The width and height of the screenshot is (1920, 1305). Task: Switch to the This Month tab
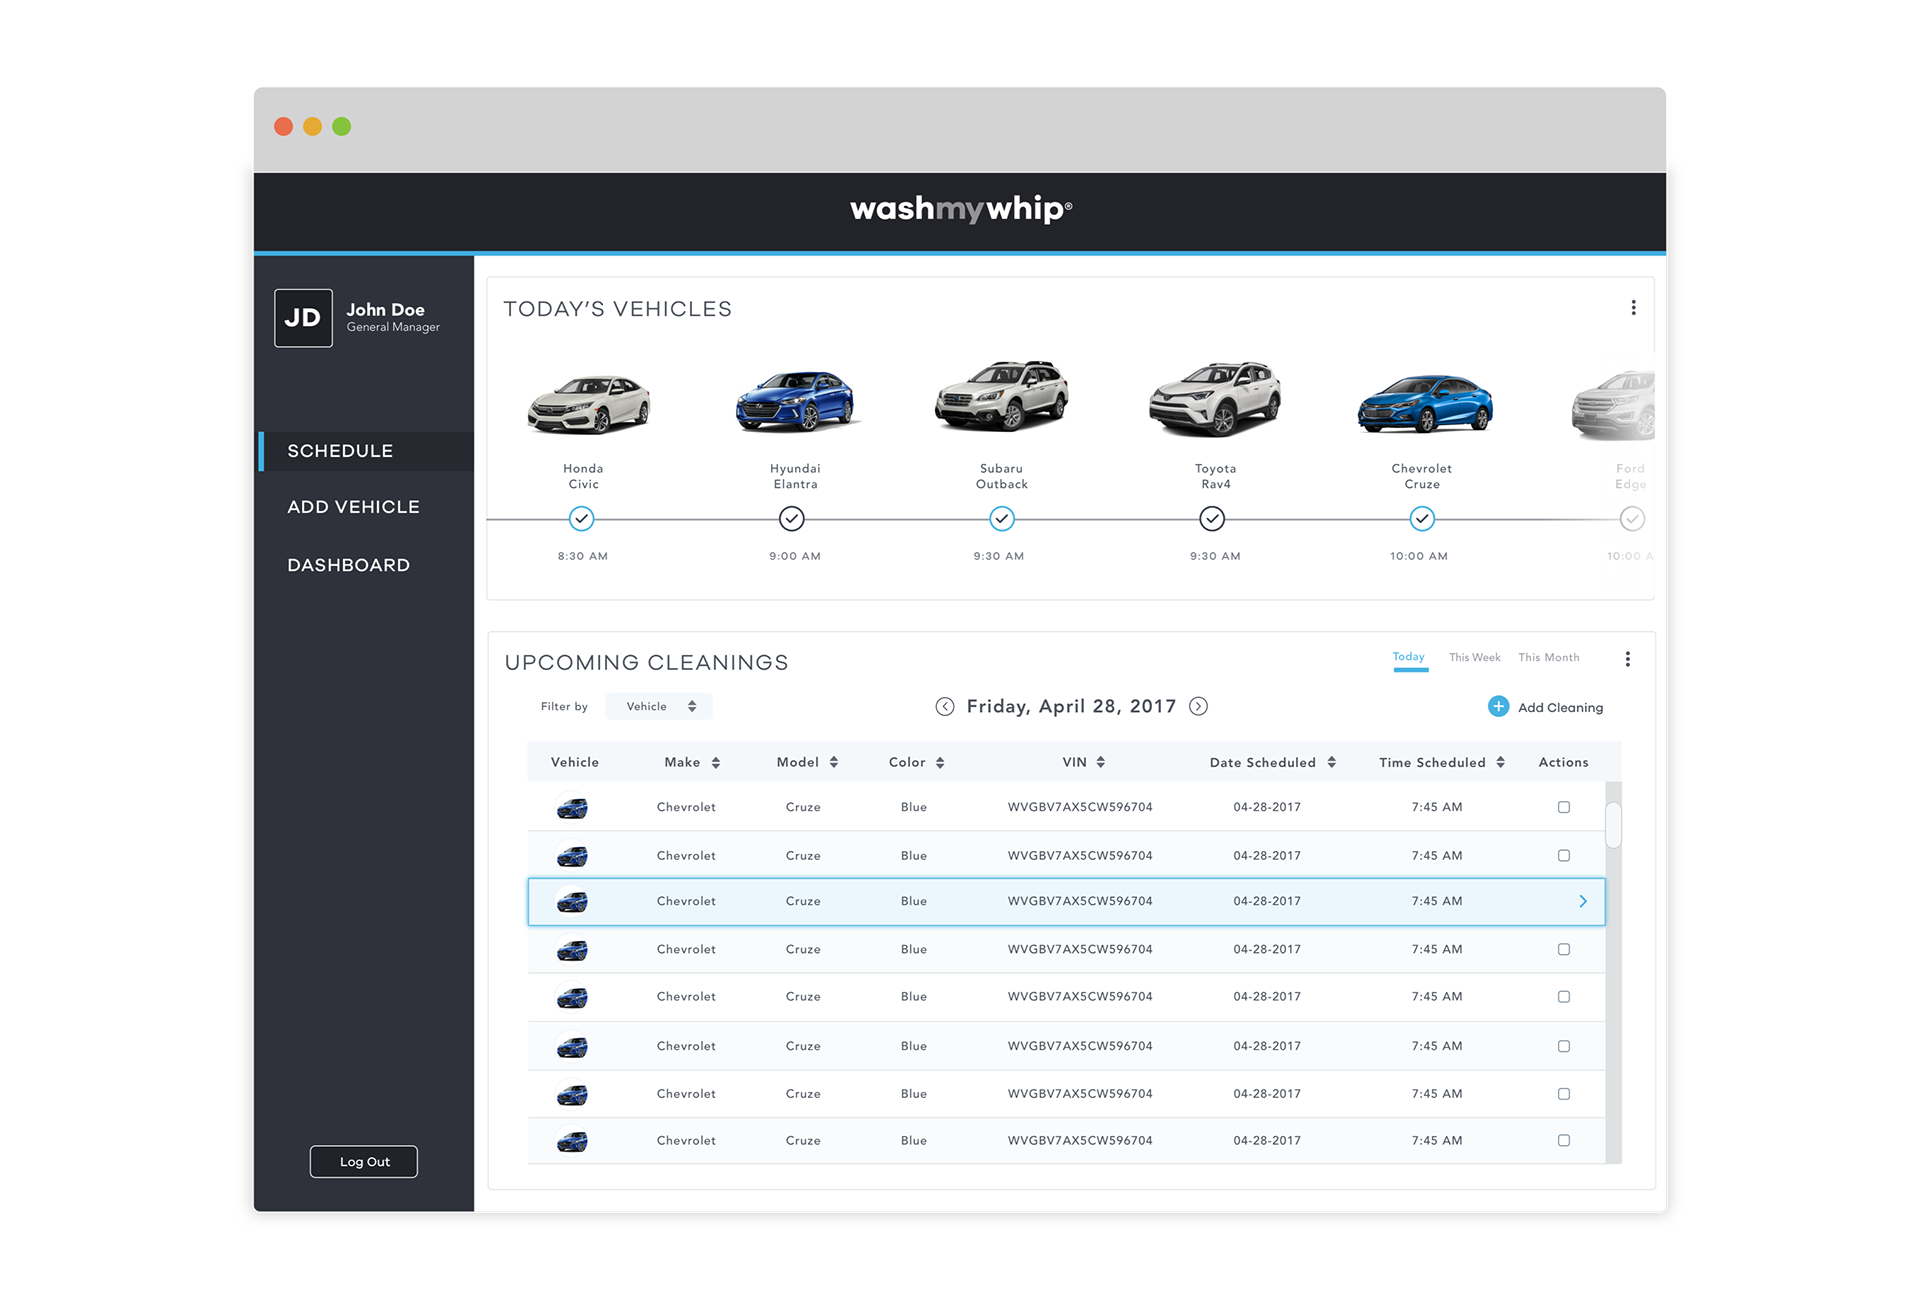click(x=1549, y=658)
